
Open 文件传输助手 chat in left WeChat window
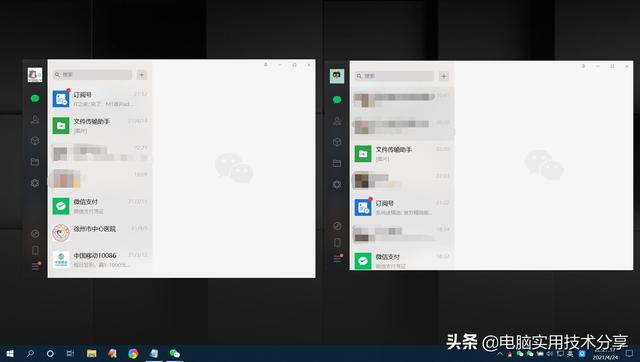(x=100, y=126)
